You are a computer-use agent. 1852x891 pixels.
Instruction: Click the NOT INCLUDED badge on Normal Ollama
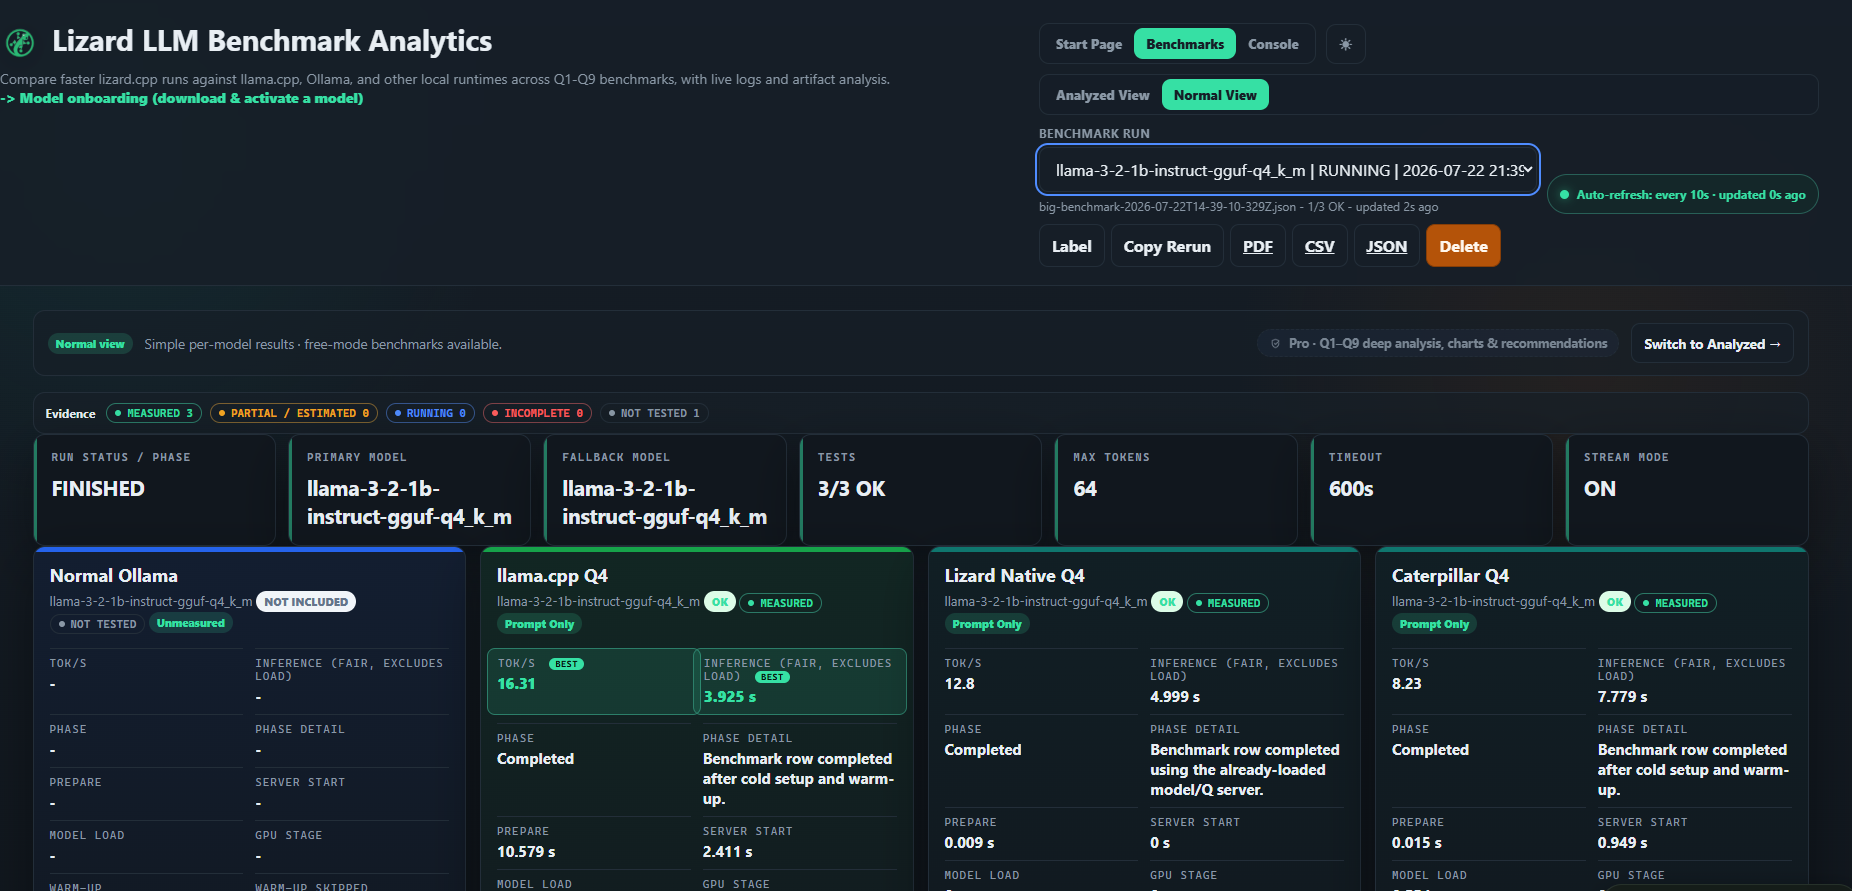306,602
